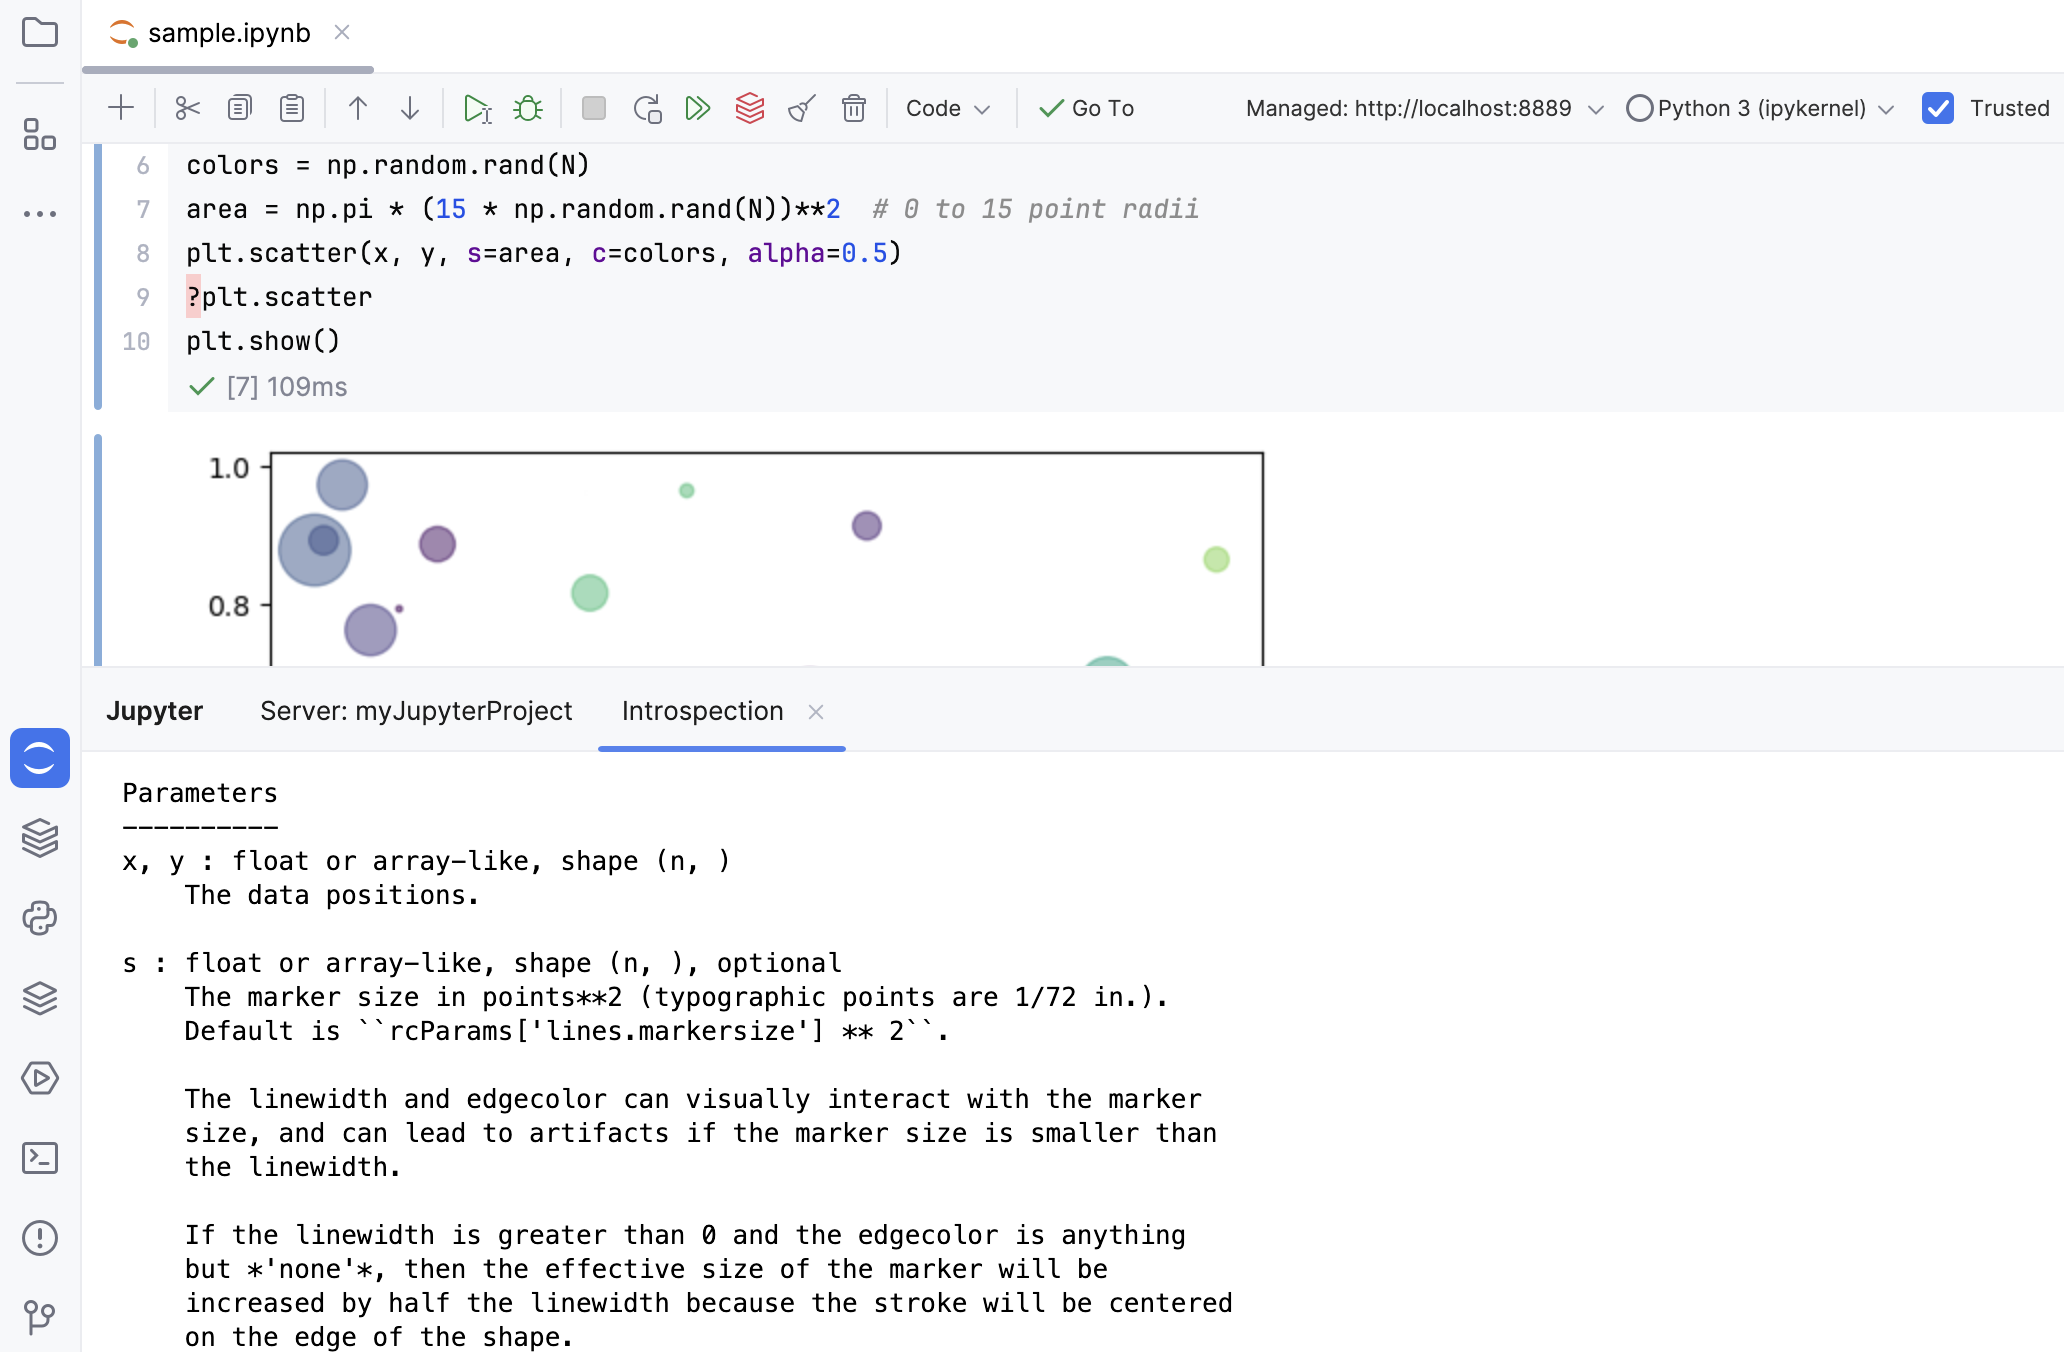Toggle the Trusted checkbox
Screen dimensions: 2064x1352
pyautogui.click(x=1938, y=108)
